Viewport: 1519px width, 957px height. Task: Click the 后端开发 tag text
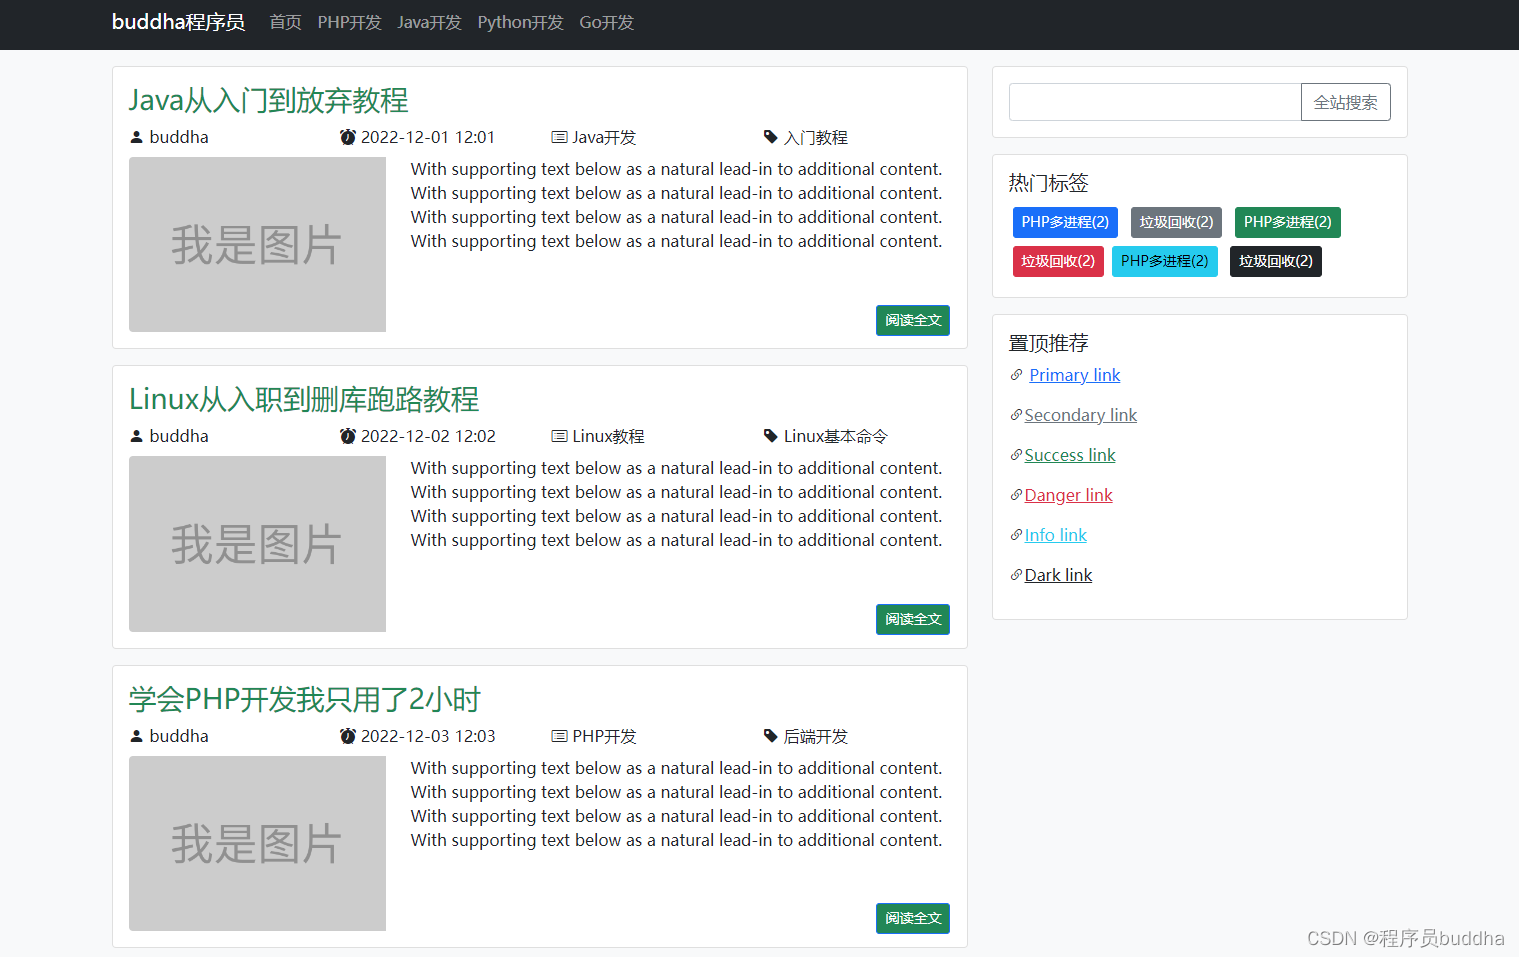[815, 736]
